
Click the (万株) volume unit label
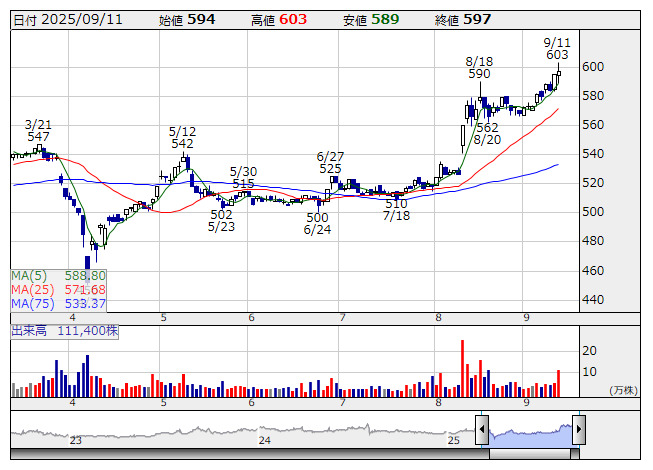(623, 390)
